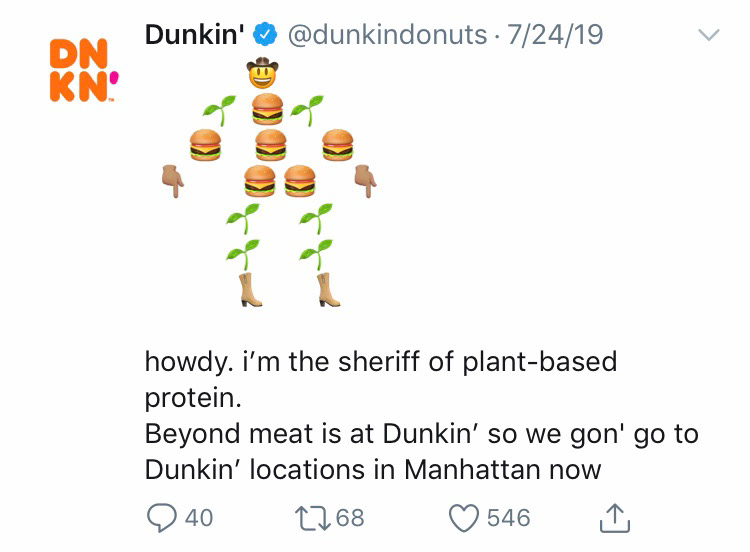Image resolution: width=750 pixels, height=552 pixels.
Task: Click the 40 replies count
Action: point(199,518)
